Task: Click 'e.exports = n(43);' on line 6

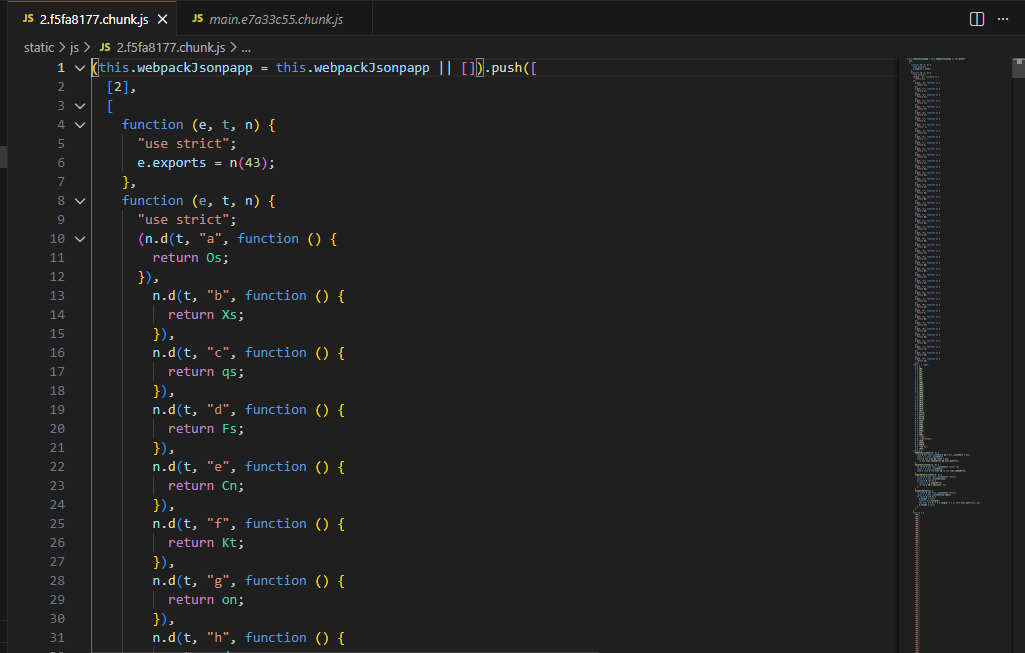Action: coord(205,163)
